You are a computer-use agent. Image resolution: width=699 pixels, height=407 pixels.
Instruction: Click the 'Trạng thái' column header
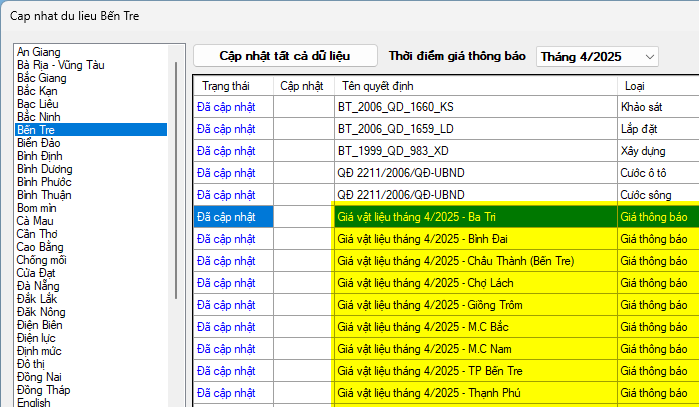233,86
